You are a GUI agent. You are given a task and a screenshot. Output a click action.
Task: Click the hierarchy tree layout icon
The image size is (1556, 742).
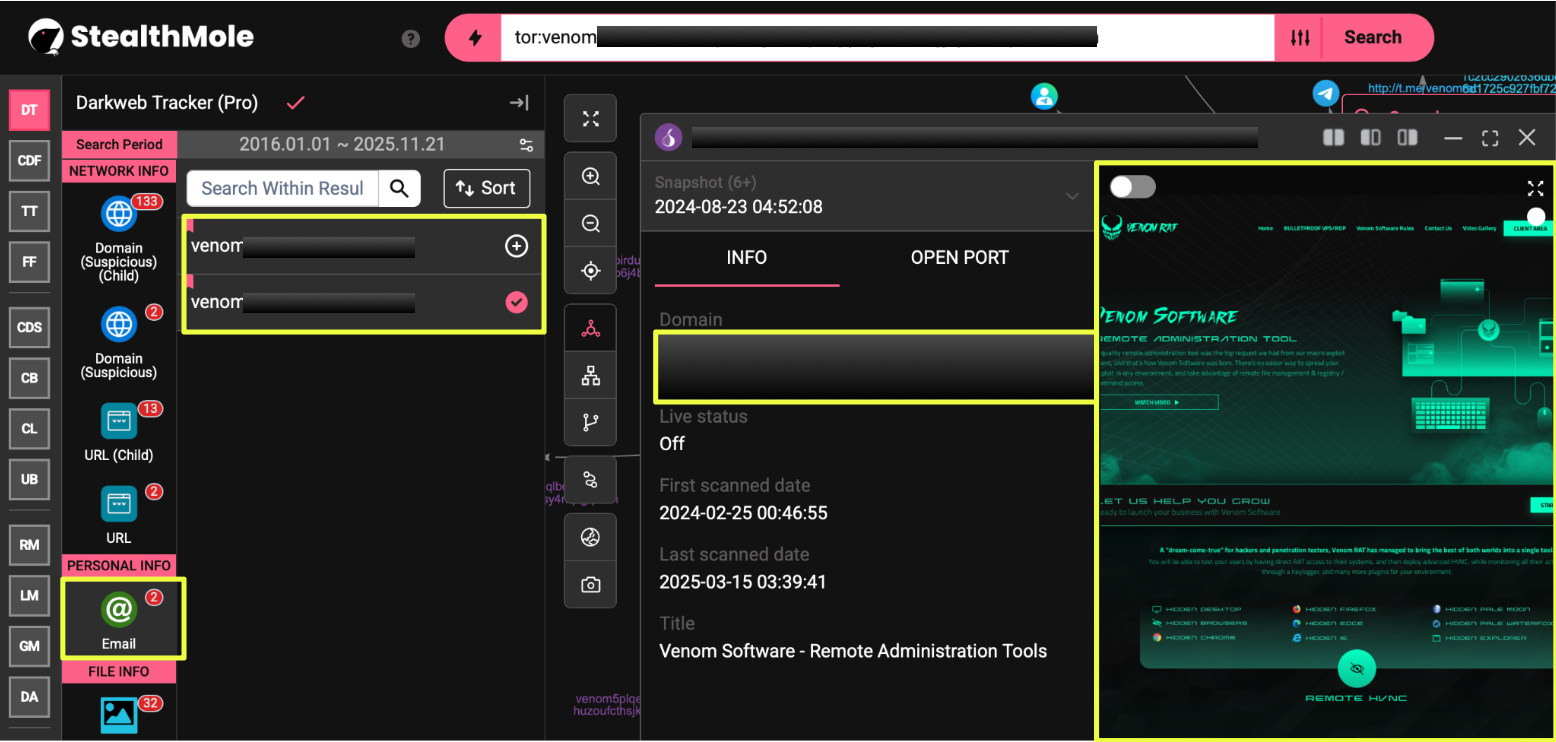point(591,376)
